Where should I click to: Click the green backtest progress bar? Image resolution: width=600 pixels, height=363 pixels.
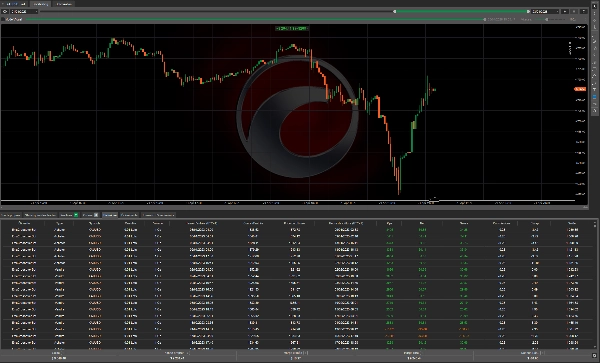tap(254, 19)
